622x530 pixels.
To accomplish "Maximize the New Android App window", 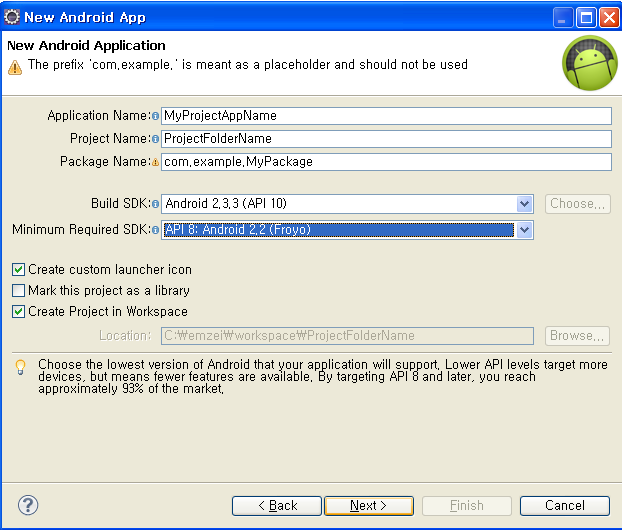I will pos(586,18).
